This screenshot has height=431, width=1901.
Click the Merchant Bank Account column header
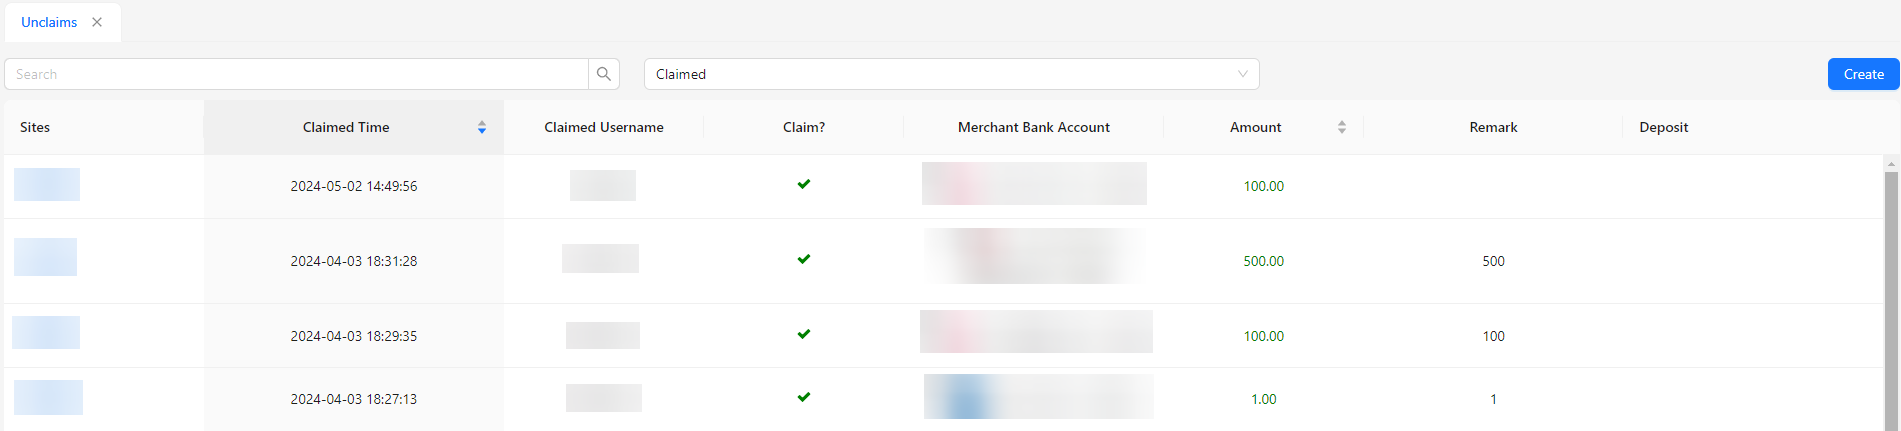(1033, 127)
